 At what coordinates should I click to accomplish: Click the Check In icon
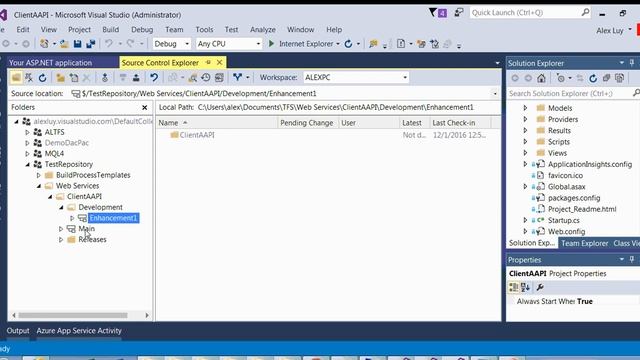pyautogui.click(x=136, y=78)
